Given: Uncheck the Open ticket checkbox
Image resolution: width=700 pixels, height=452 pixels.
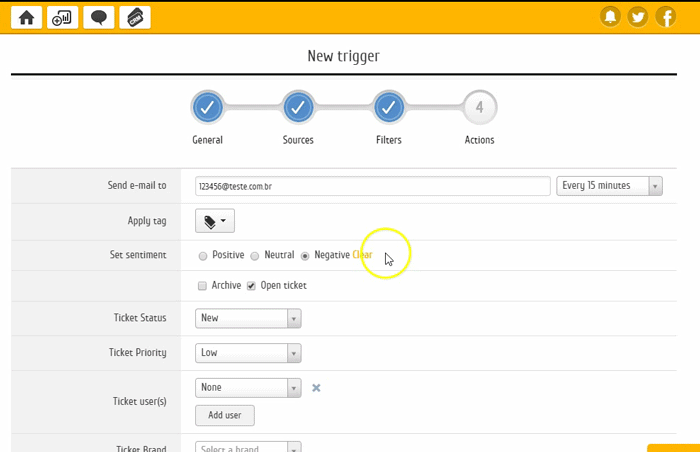Looking at the screenshot, I should click(251, 286).
